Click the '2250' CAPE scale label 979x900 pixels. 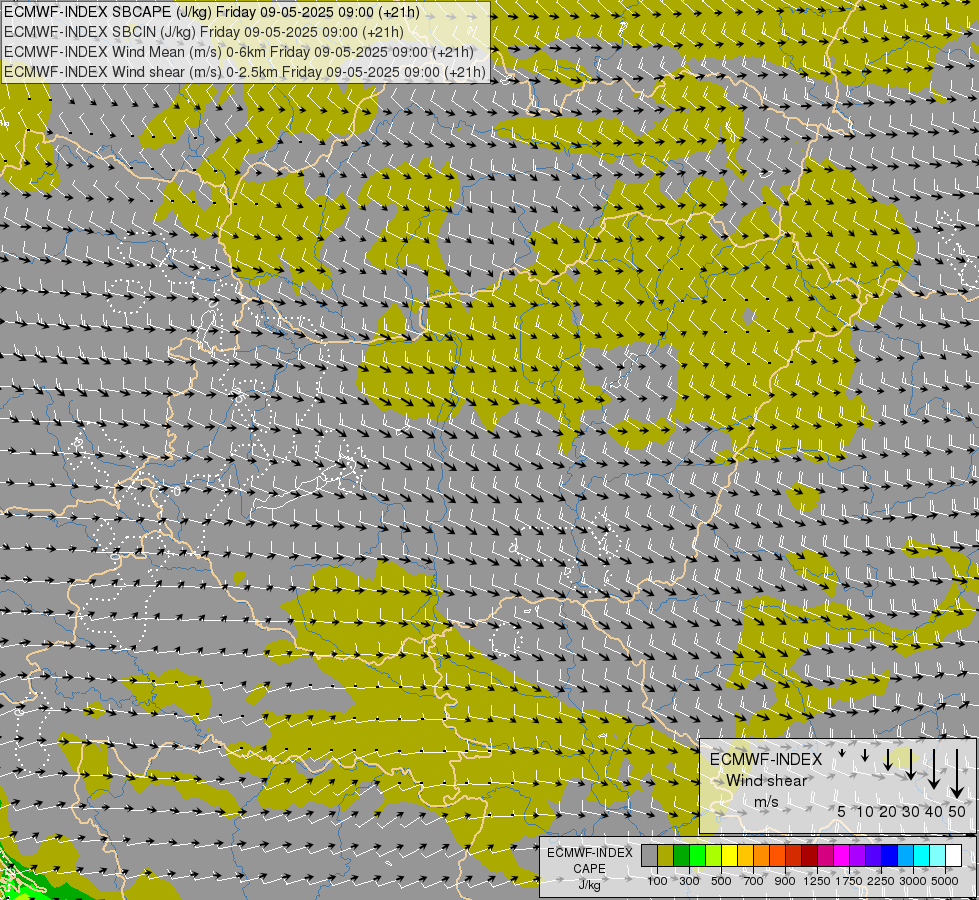(881, 881)
